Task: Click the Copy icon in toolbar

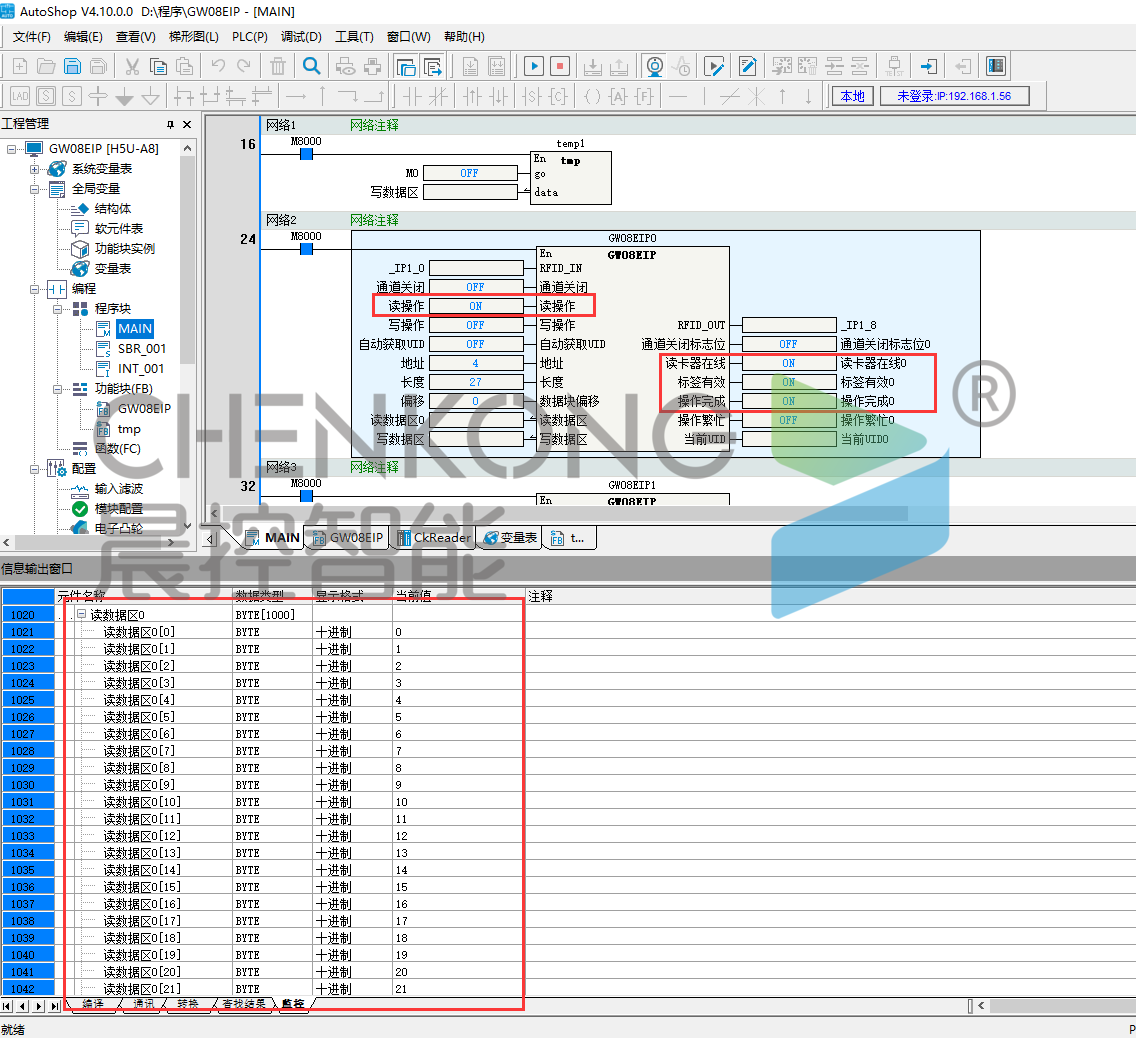Action: (x=158, y=67)
